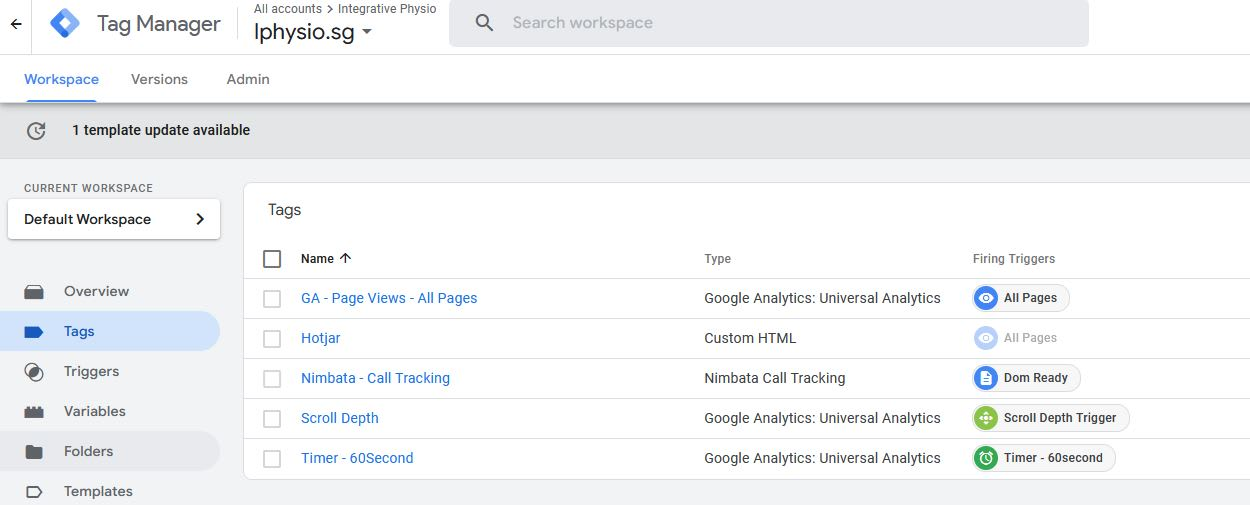Click the Tag Manager logo icon
The height and width of the screenshot is (505, 1250).
(x=65, y=24)
